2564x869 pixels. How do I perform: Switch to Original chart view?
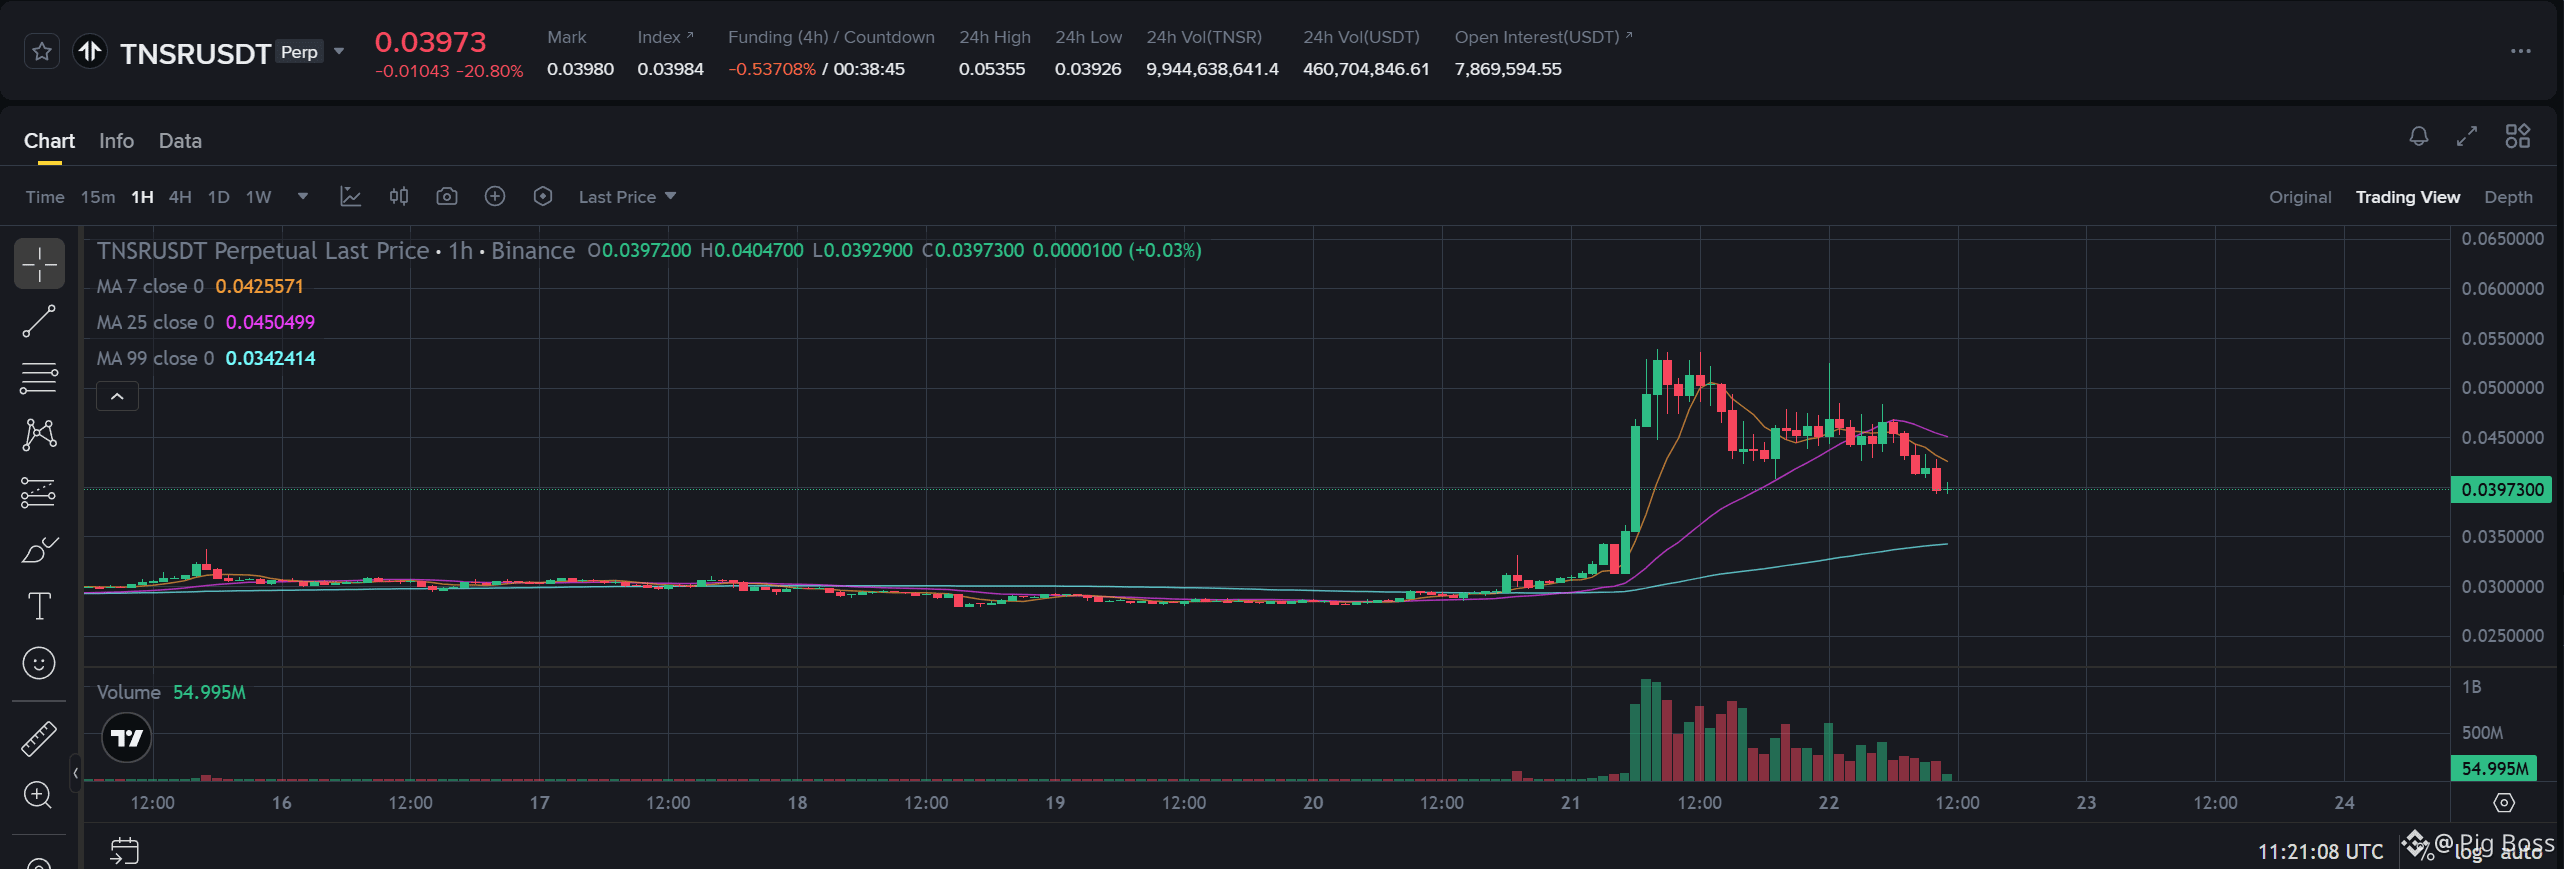click(2300, 197)
